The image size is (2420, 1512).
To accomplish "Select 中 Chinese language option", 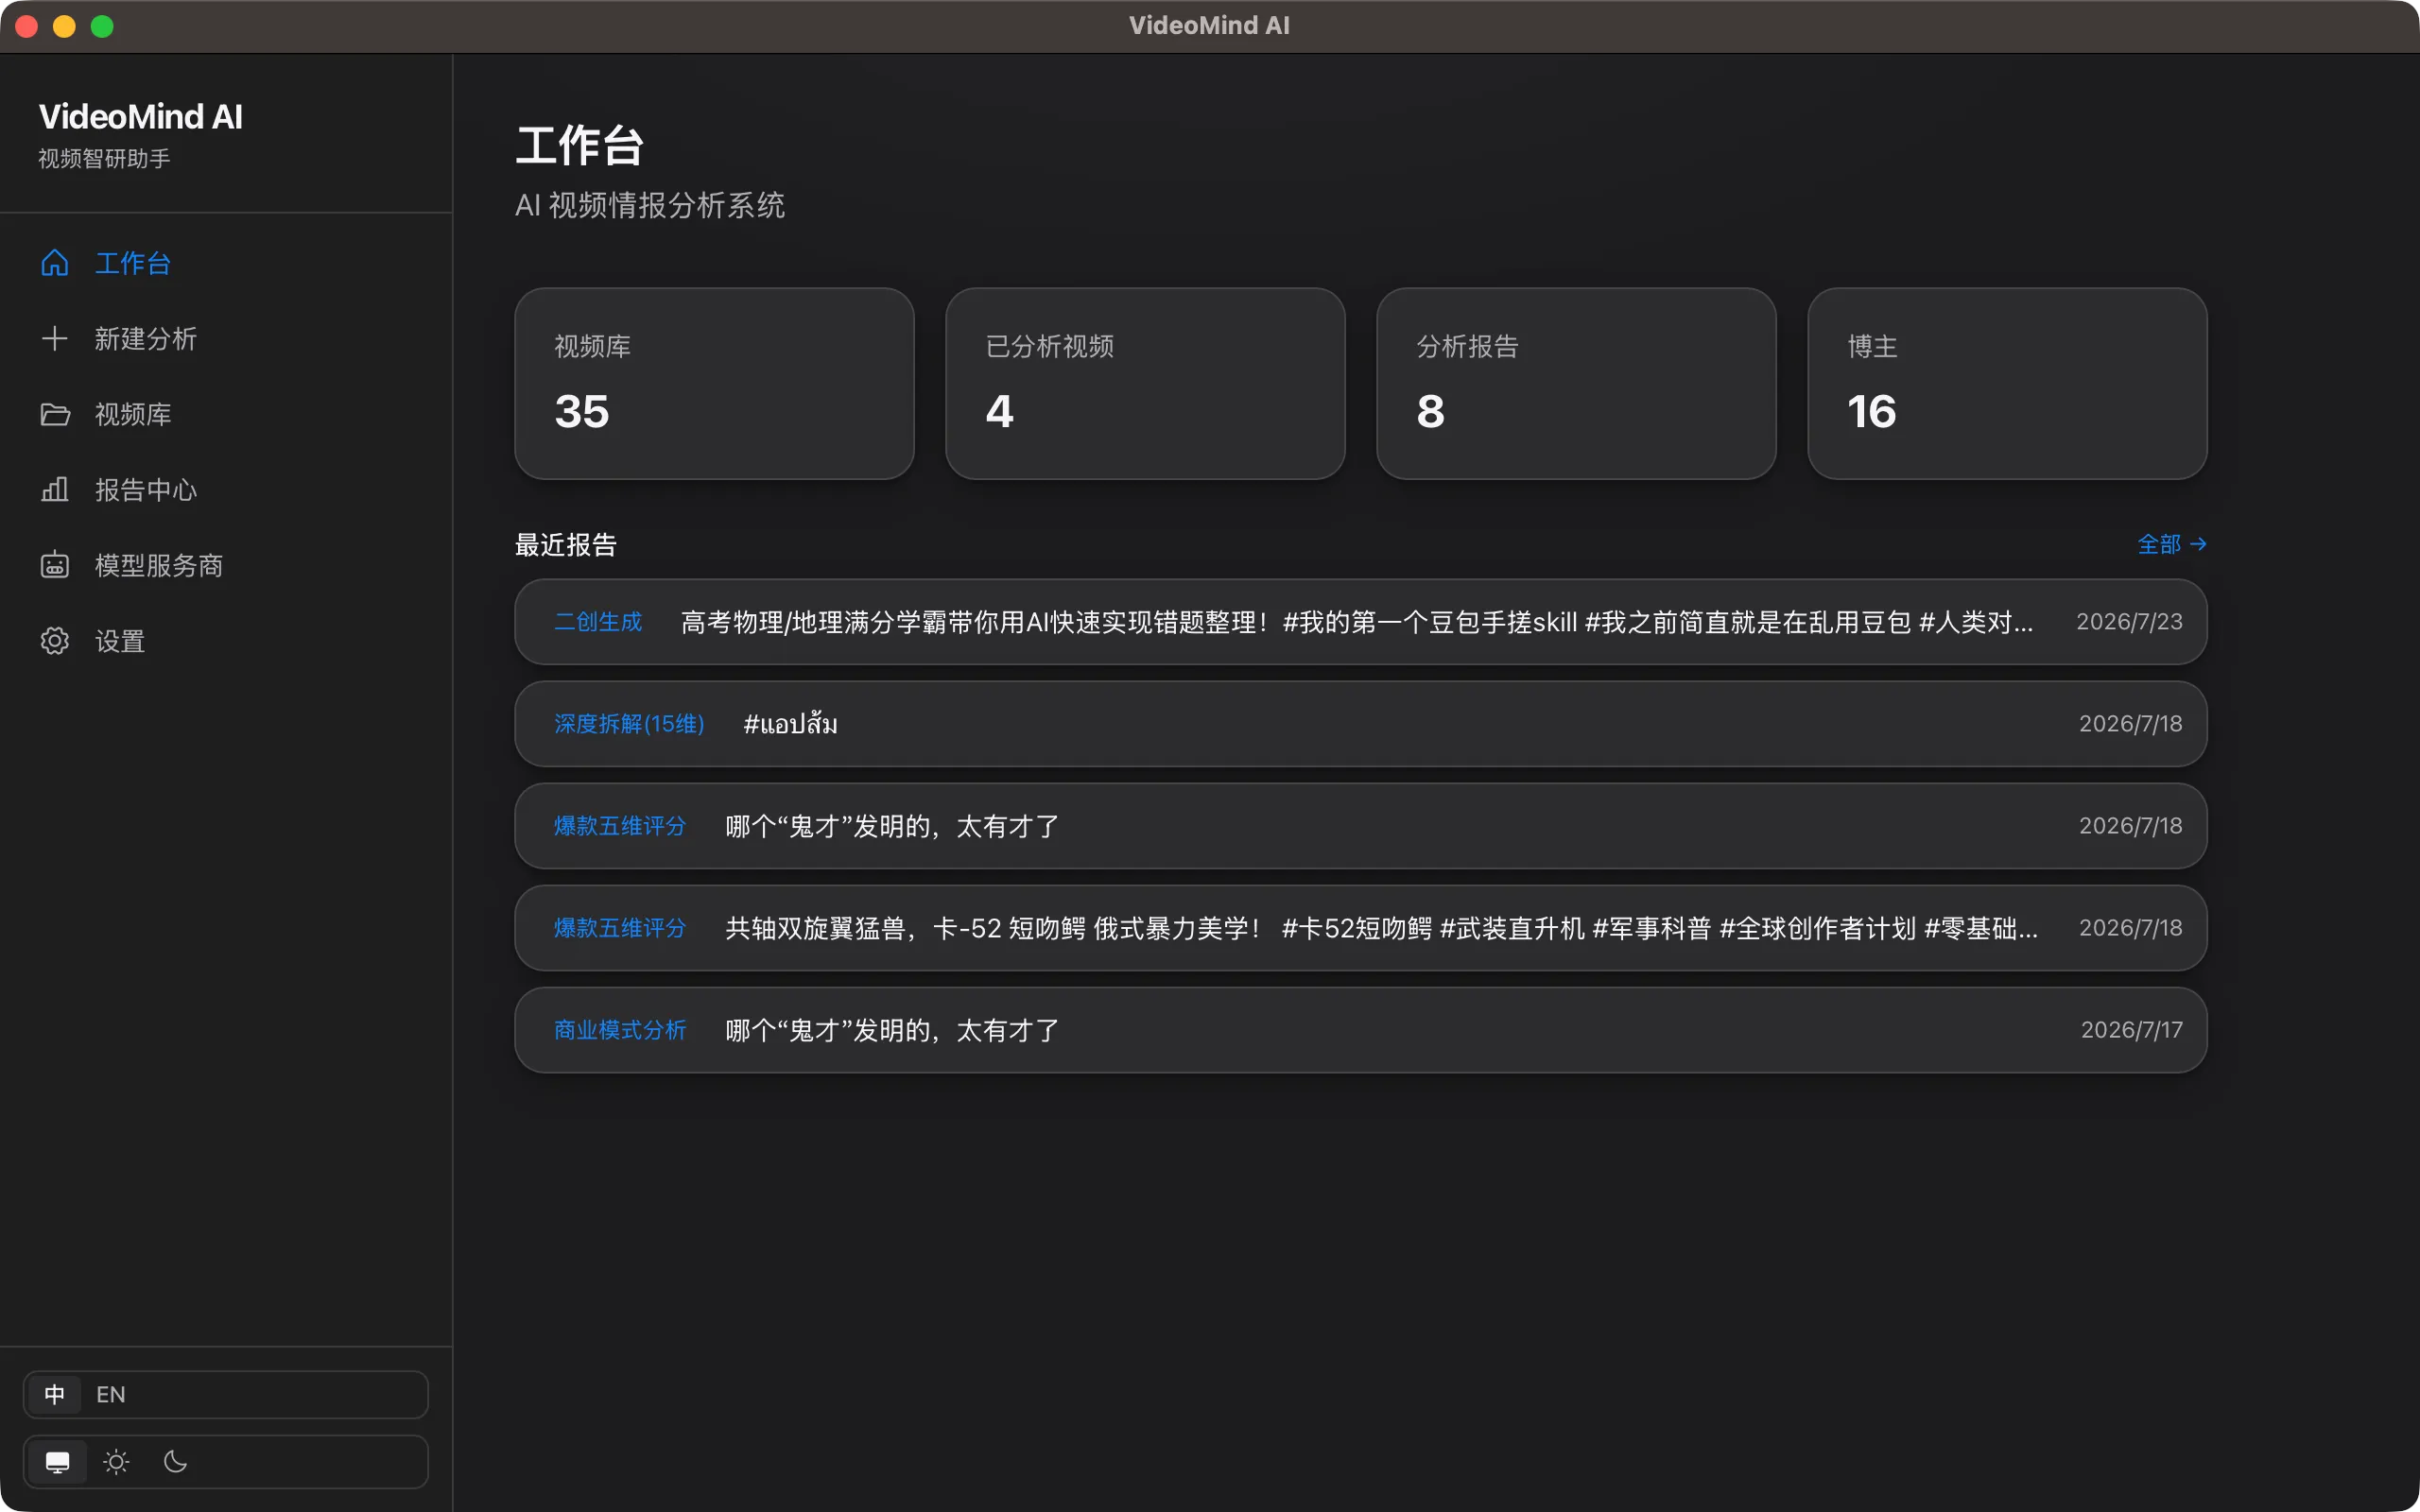I will point(54,1394).
